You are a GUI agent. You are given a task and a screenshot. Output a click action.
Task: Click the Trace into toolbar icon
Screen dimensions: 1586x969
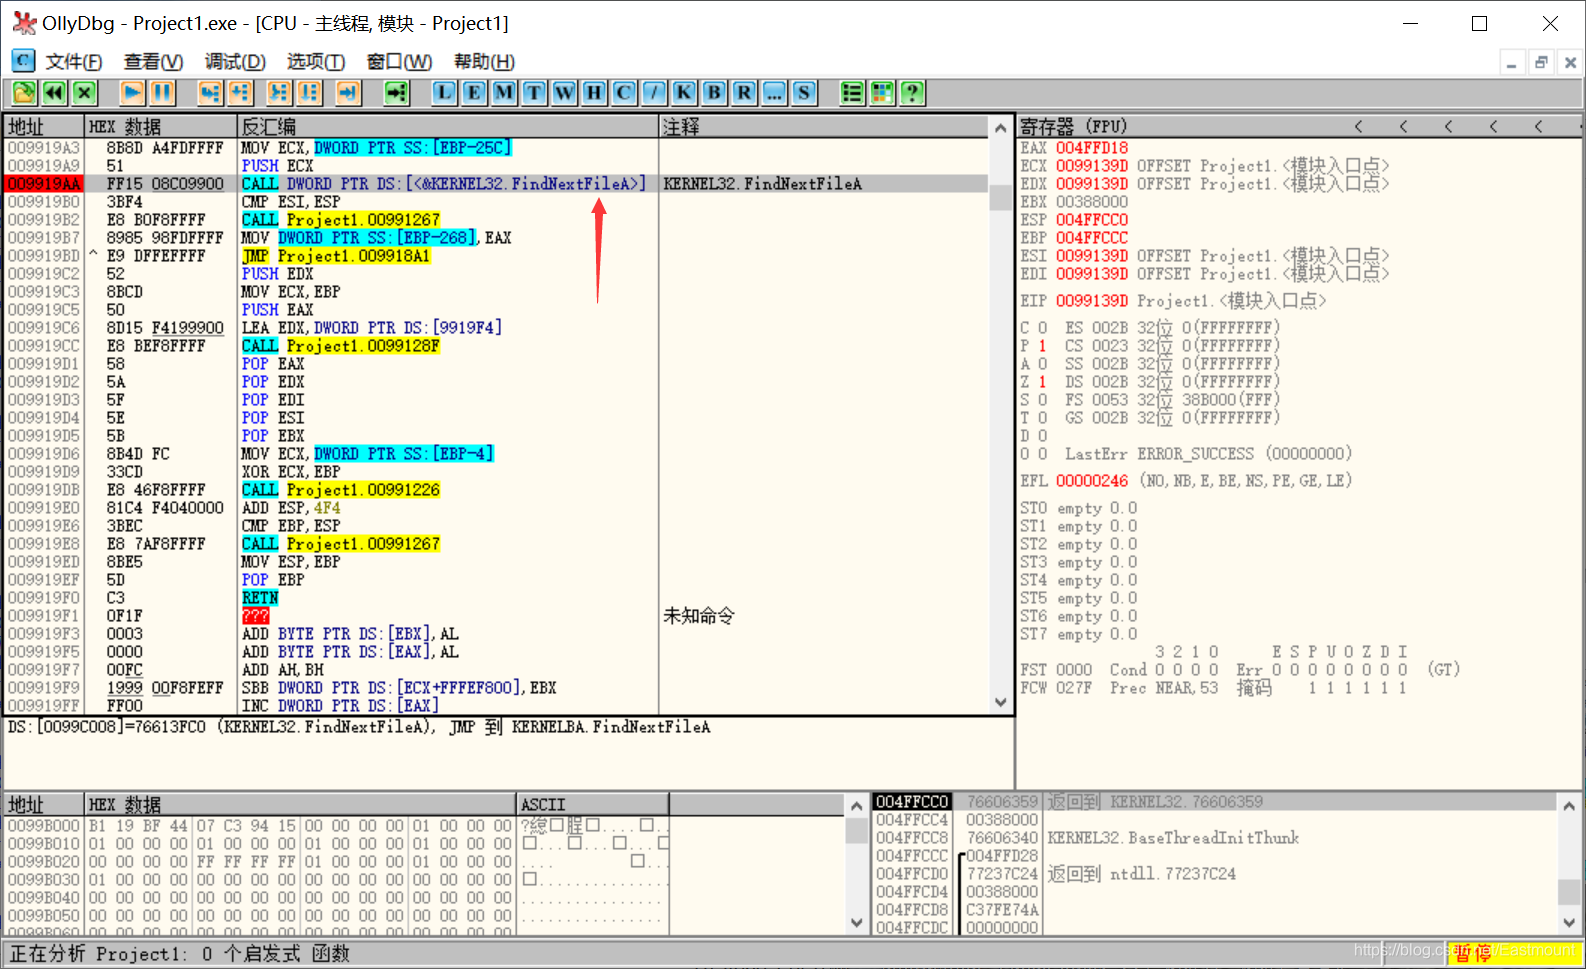click(279, 93)
